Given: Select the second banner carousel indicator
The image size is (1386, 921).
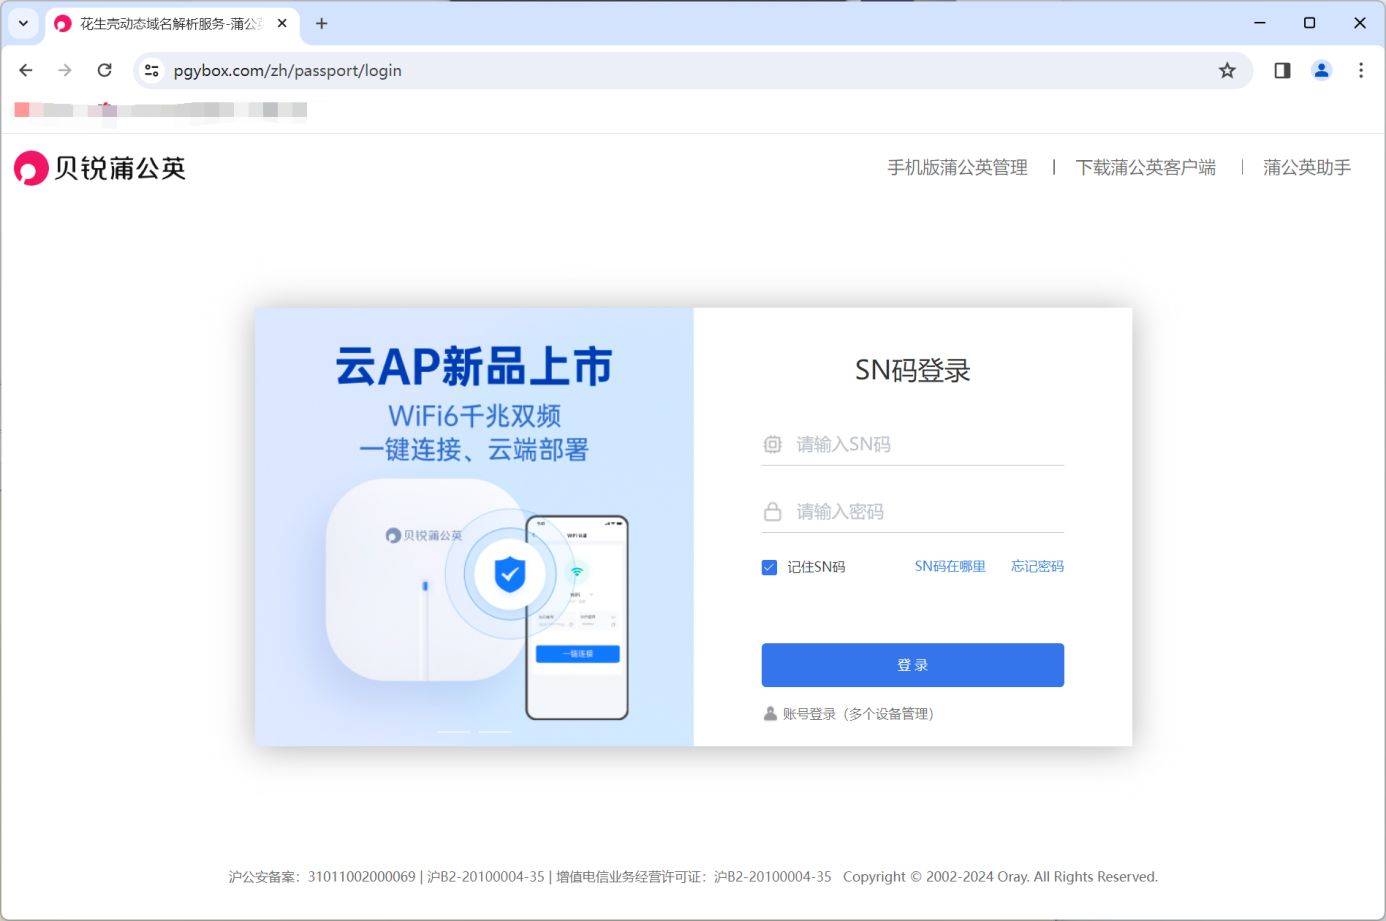Looking at the screenshot, I should 495,732.
